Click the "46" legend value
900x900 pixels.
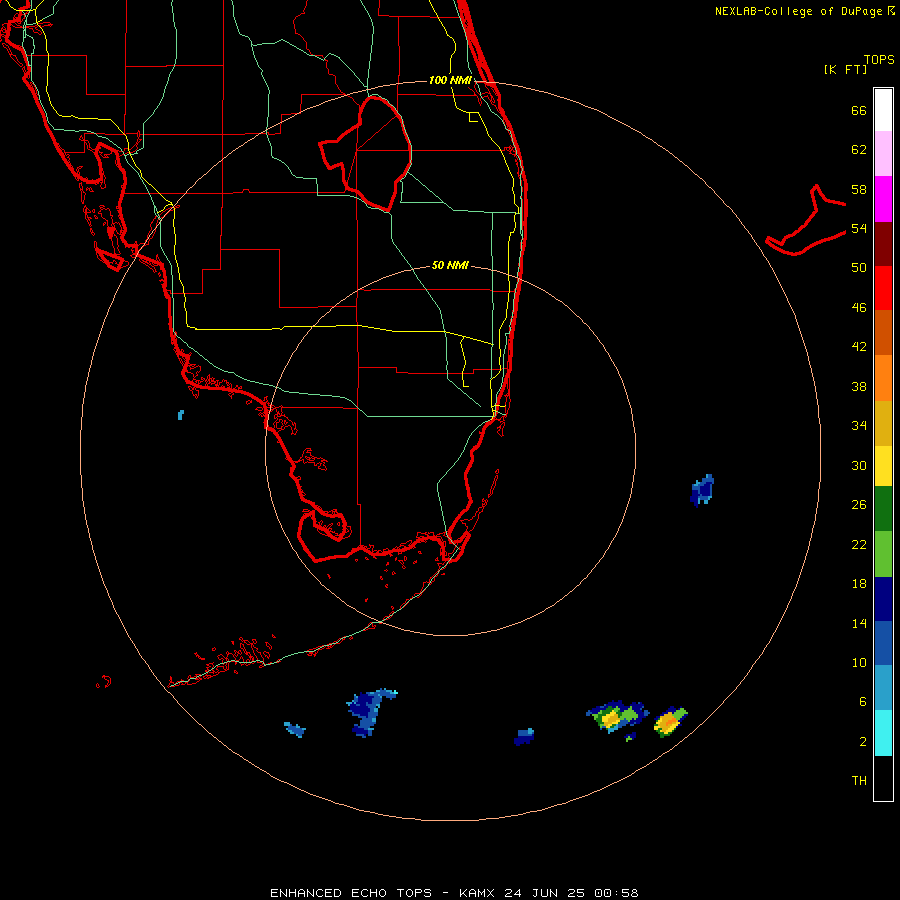pos(859,308)
